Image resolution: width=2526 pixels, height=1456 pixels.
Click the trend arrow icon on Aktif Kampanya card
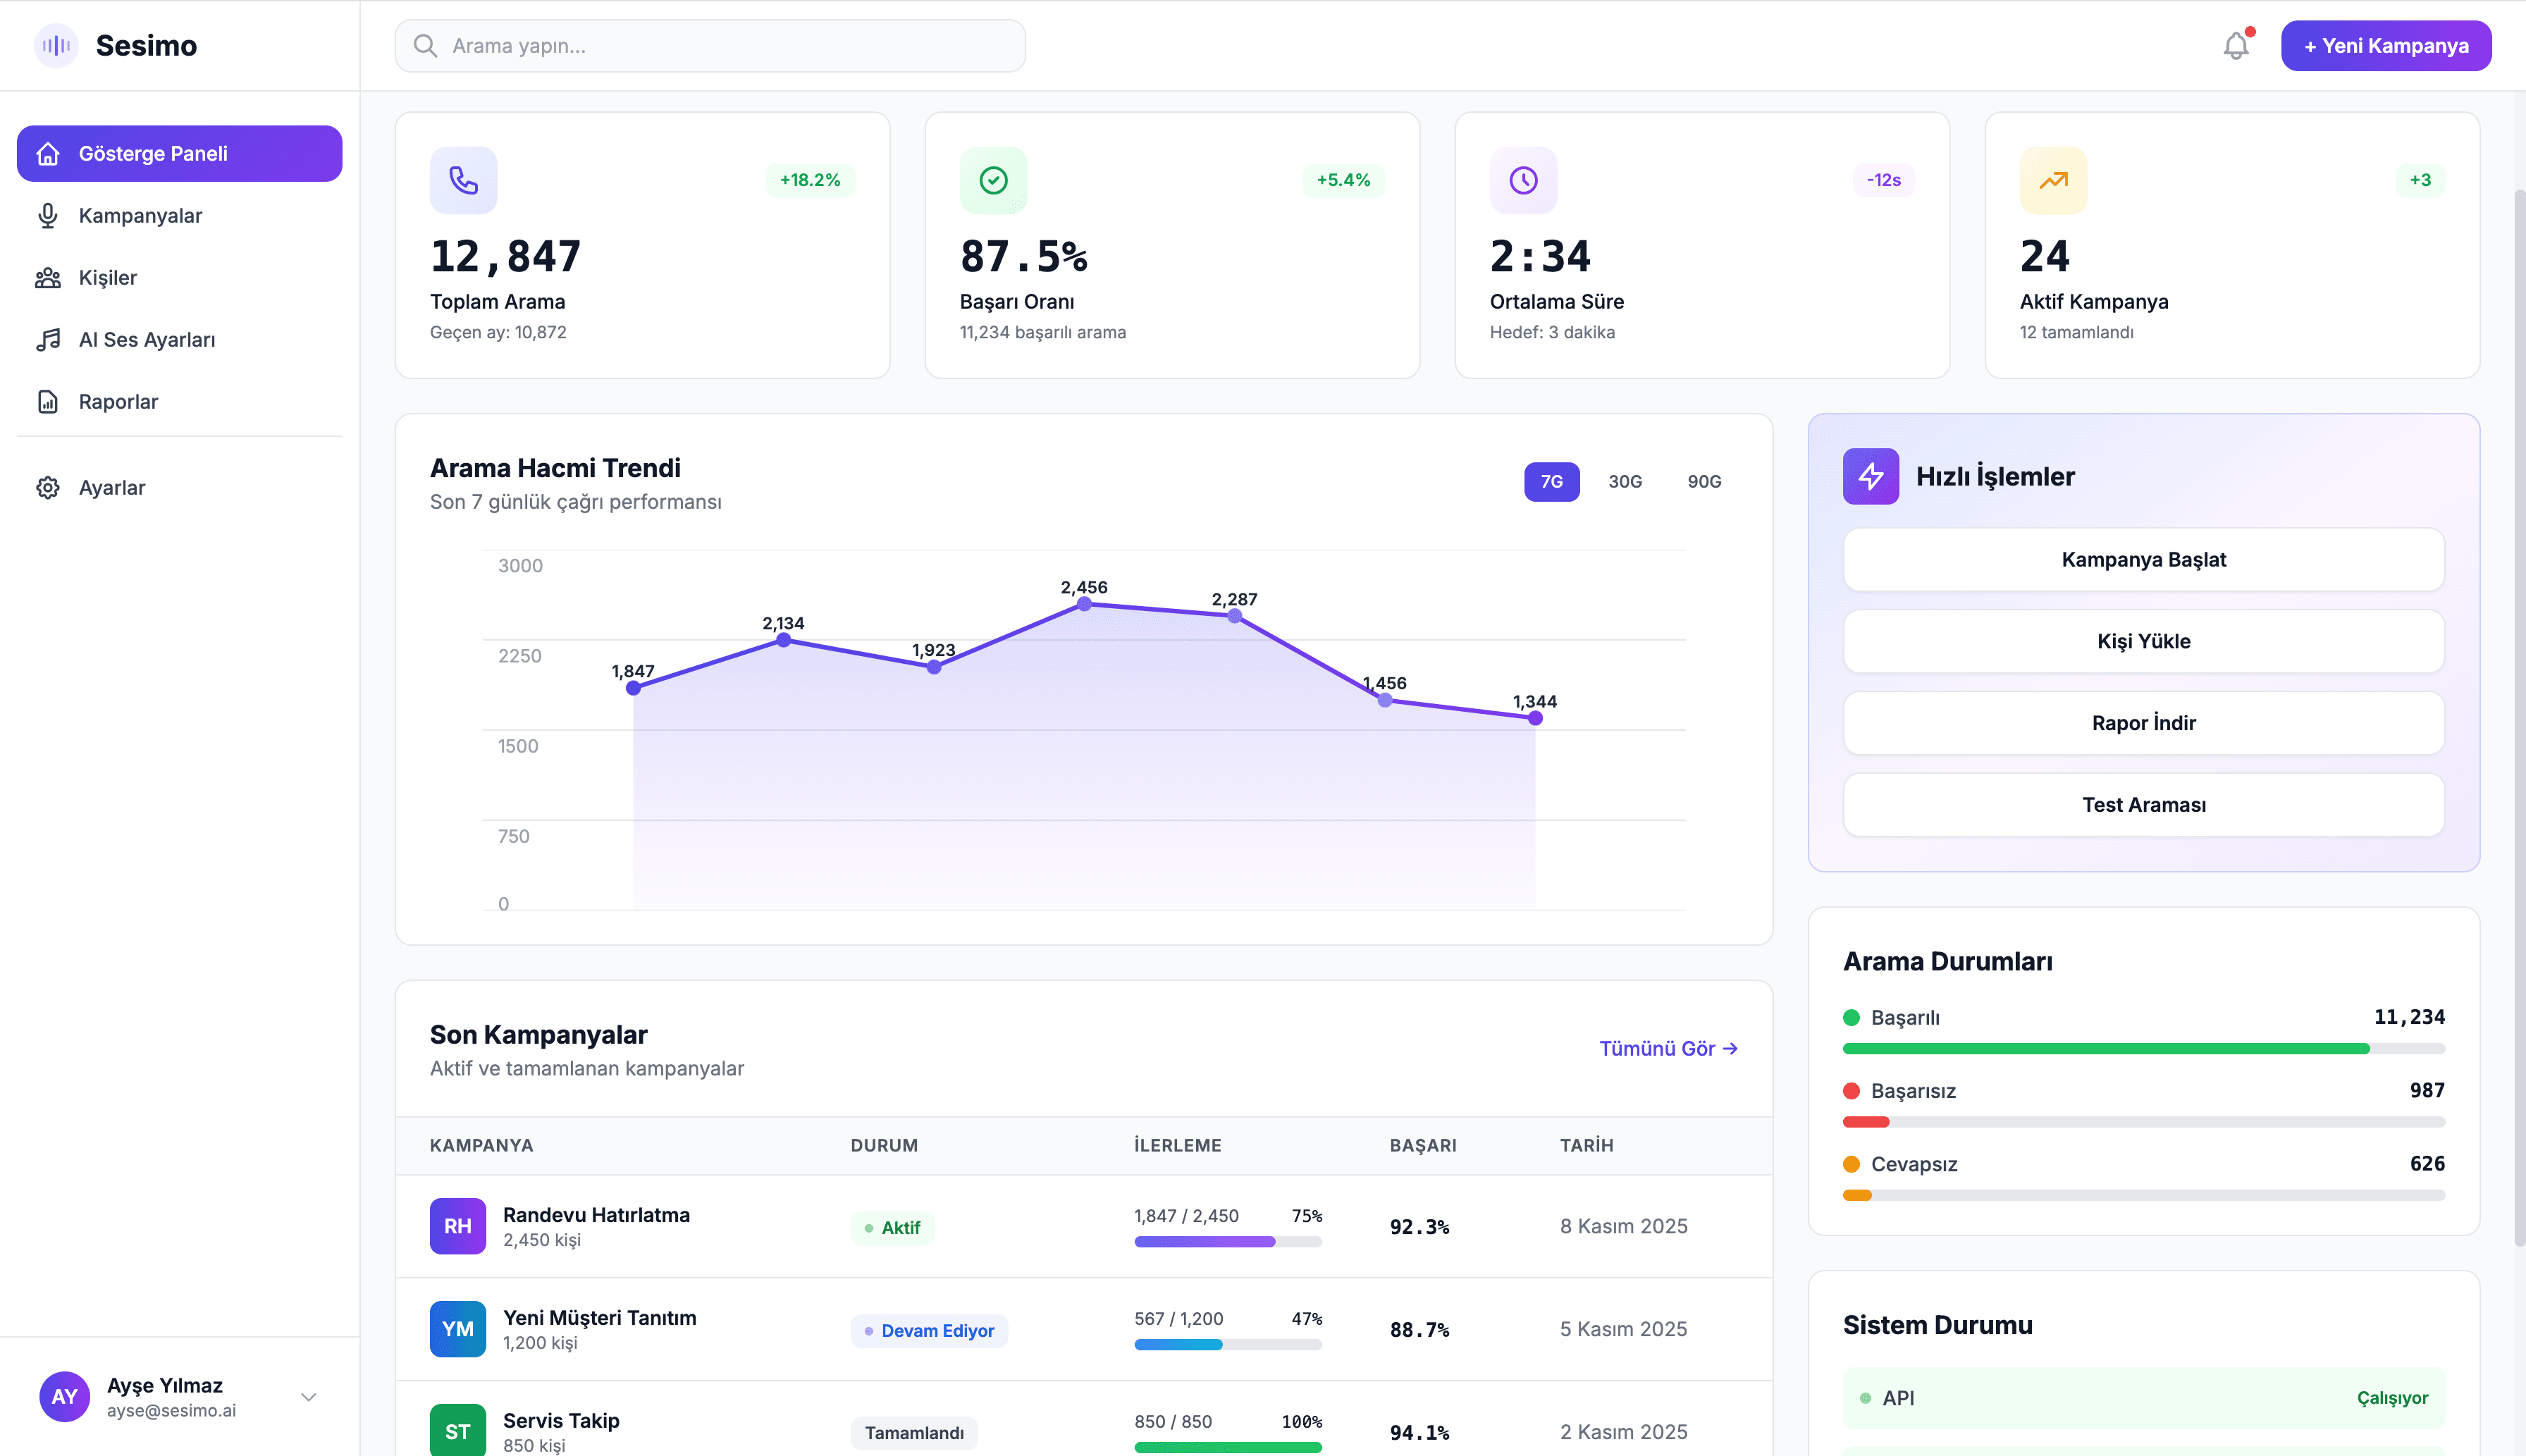pyautogui.click(x=2053, y=180)
